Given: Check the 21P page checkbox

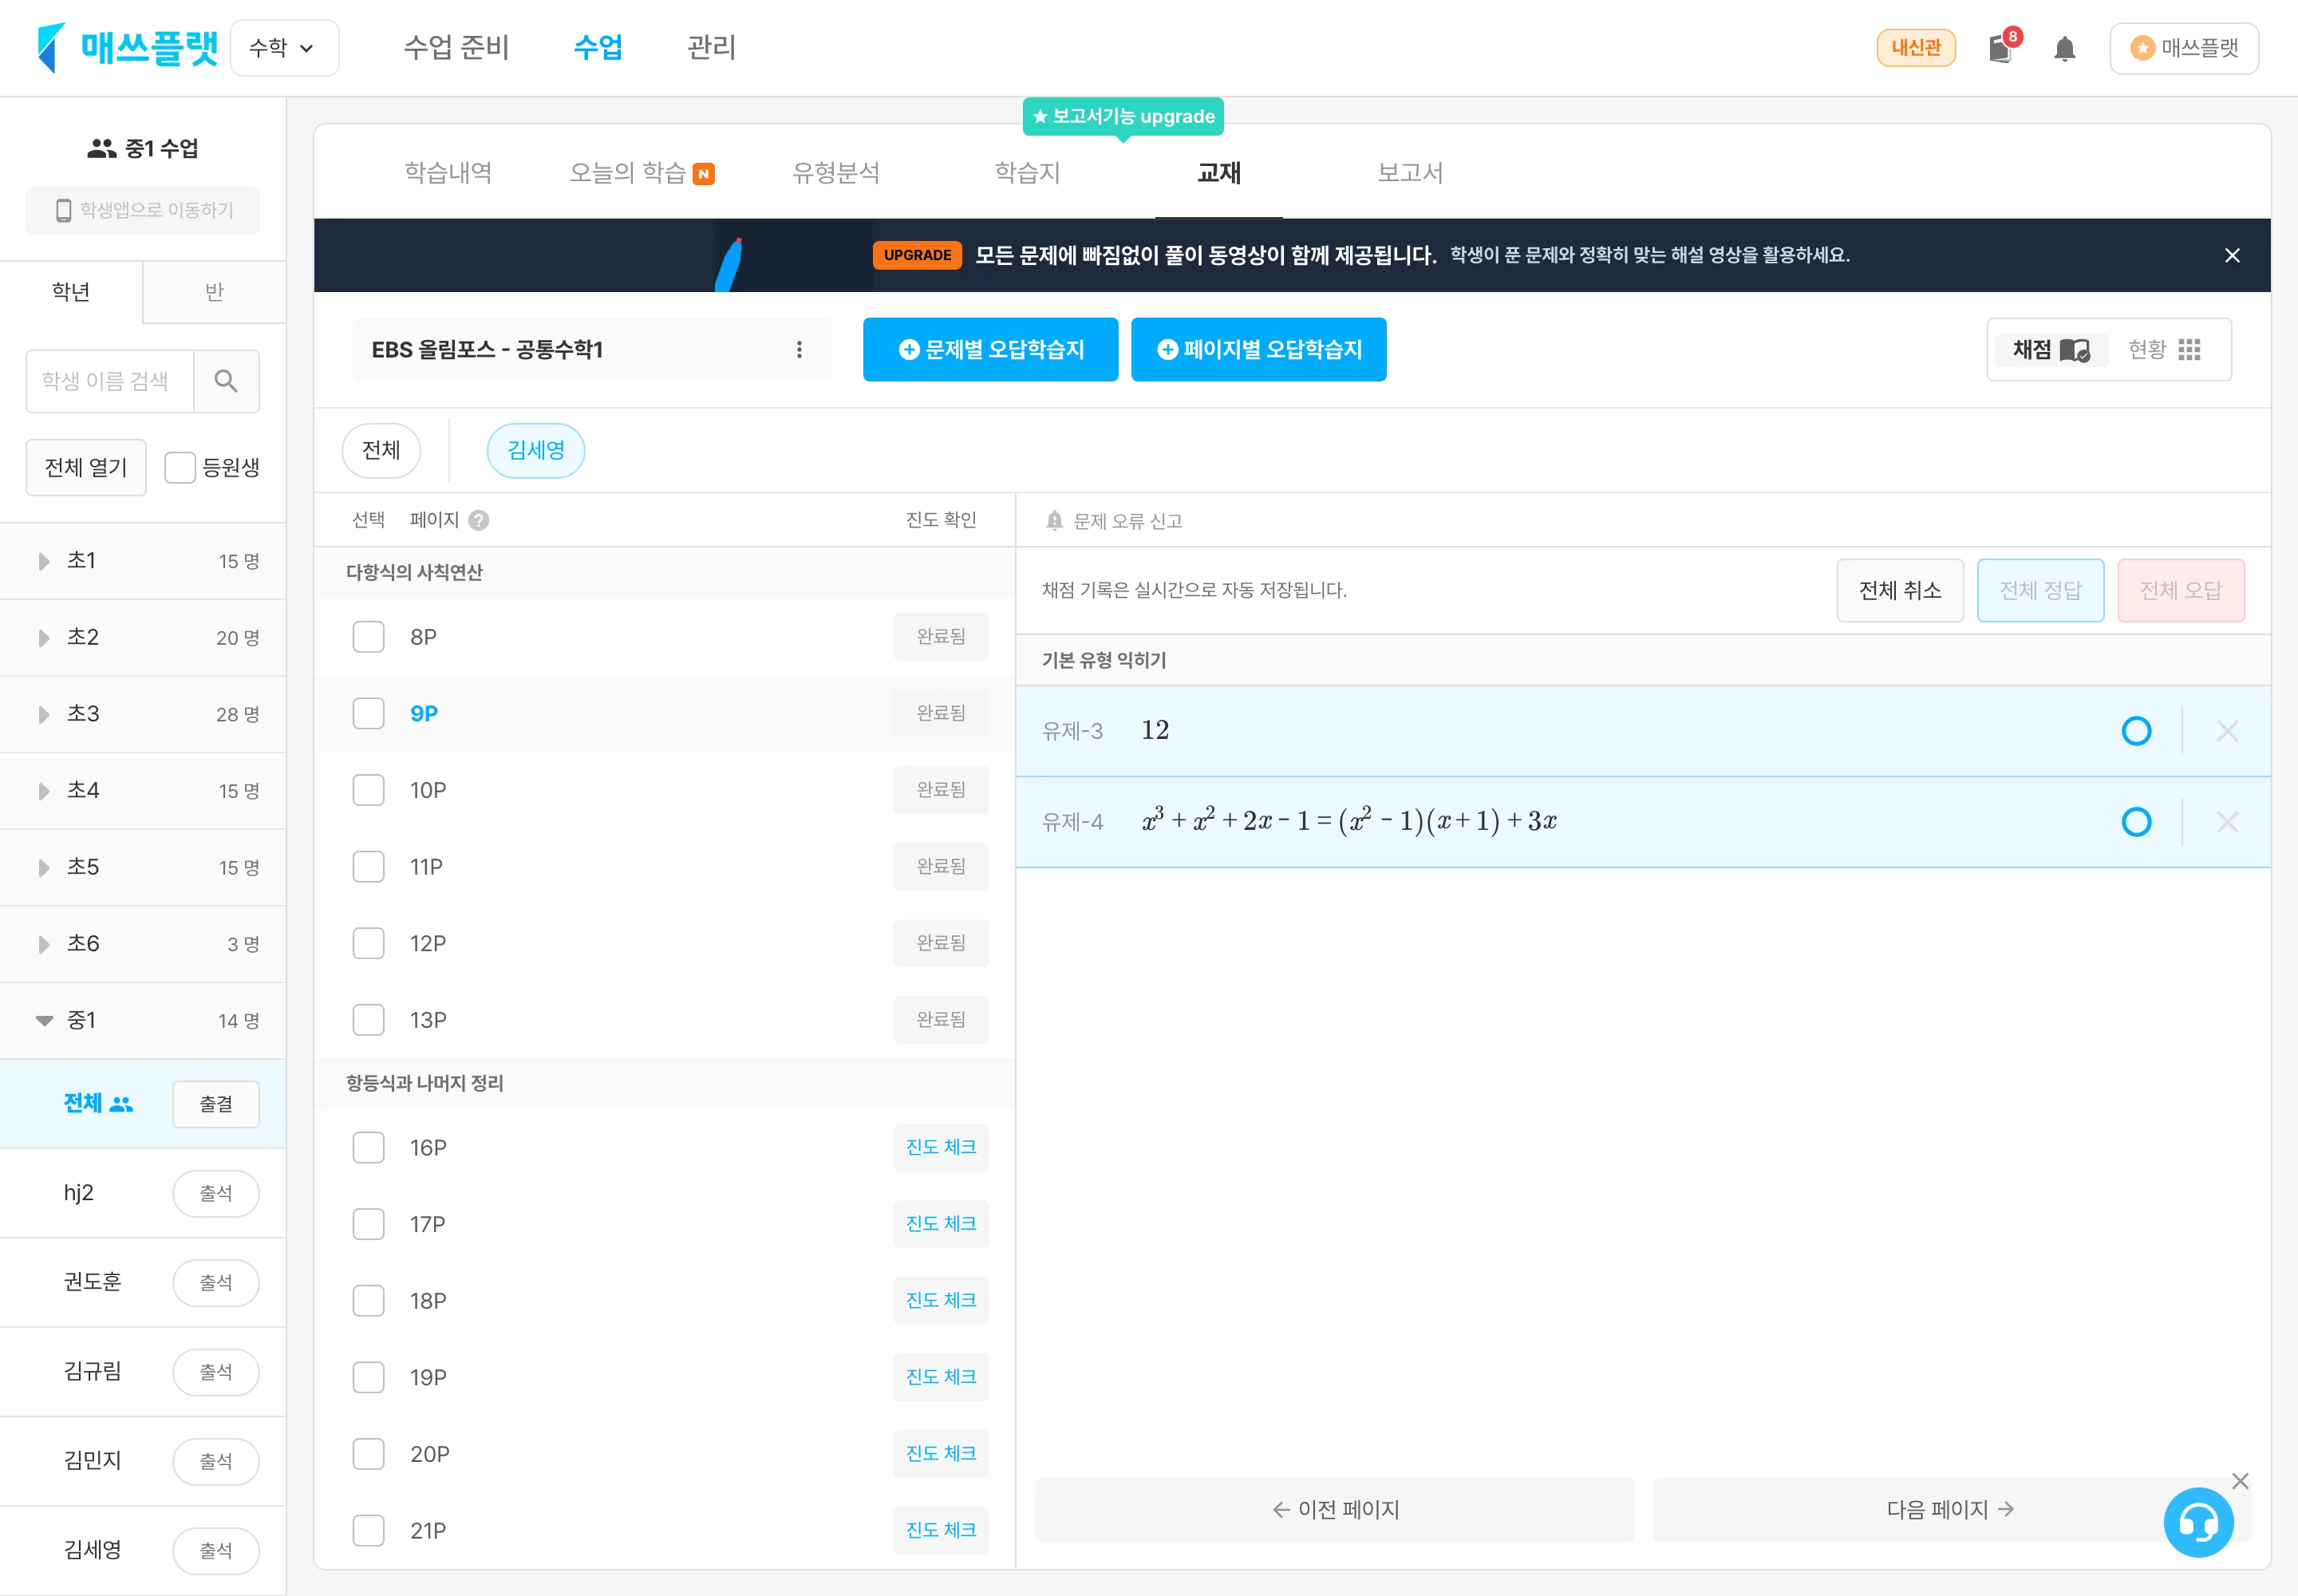Looking at the screenshot, I should pos(368,1531).
